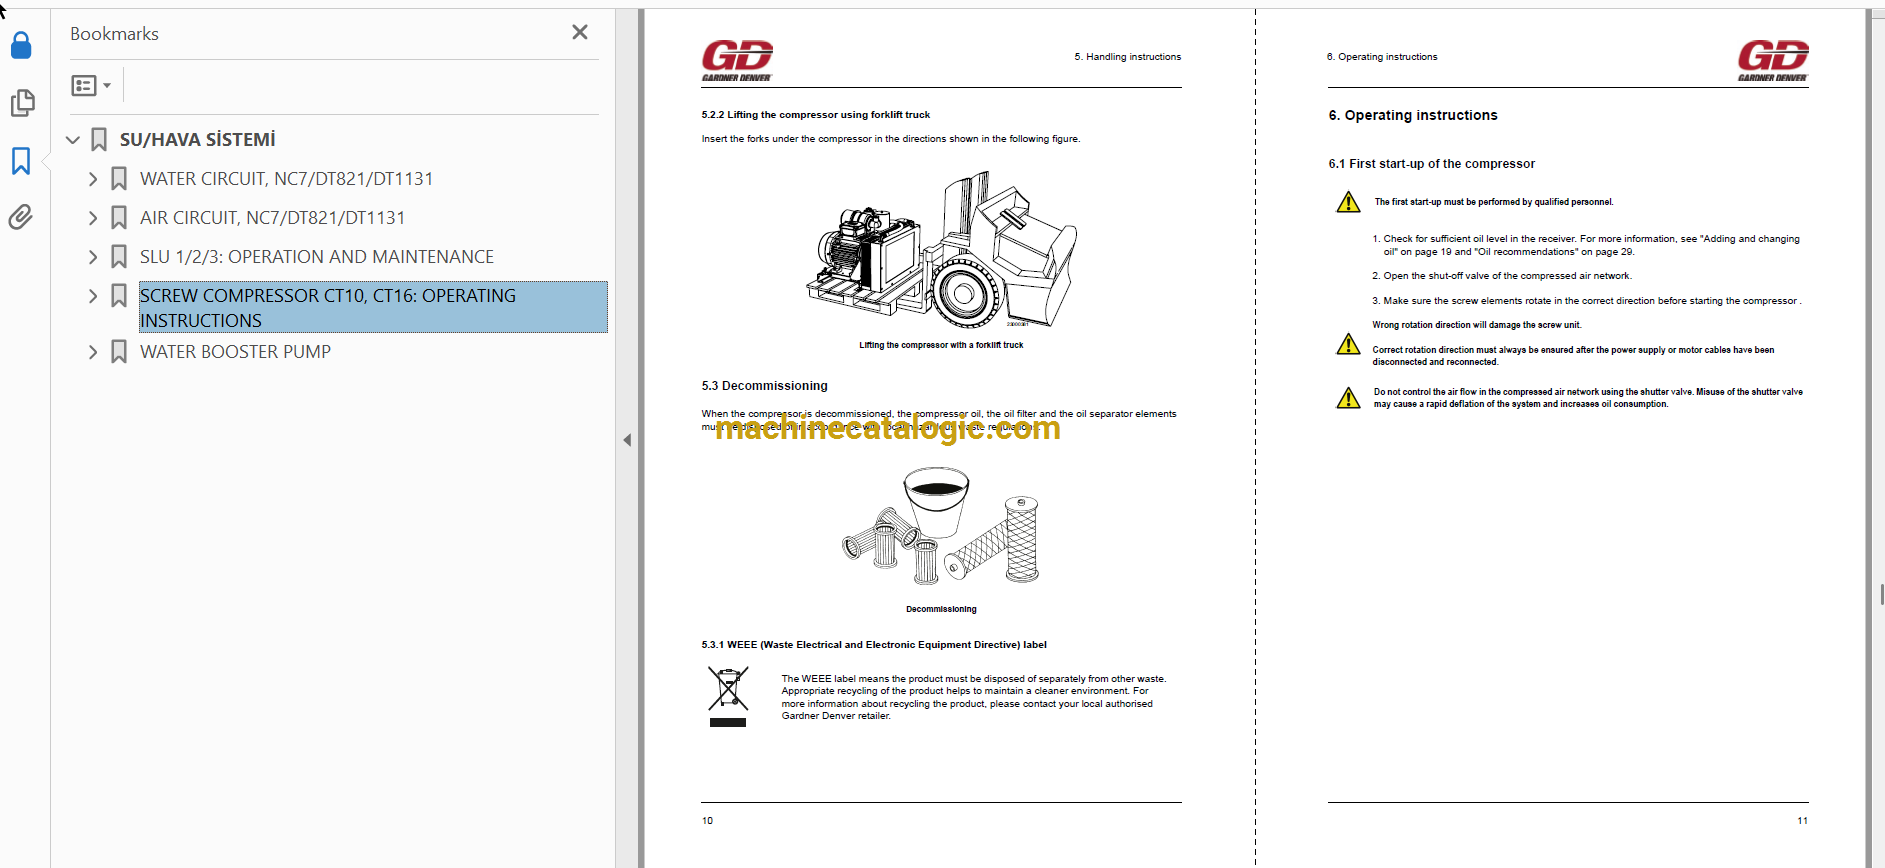Viewport: 1885px width, 868px height.
Task: Click bookmark icon beside SCREW COMPRESSOR
Action: 119,296
